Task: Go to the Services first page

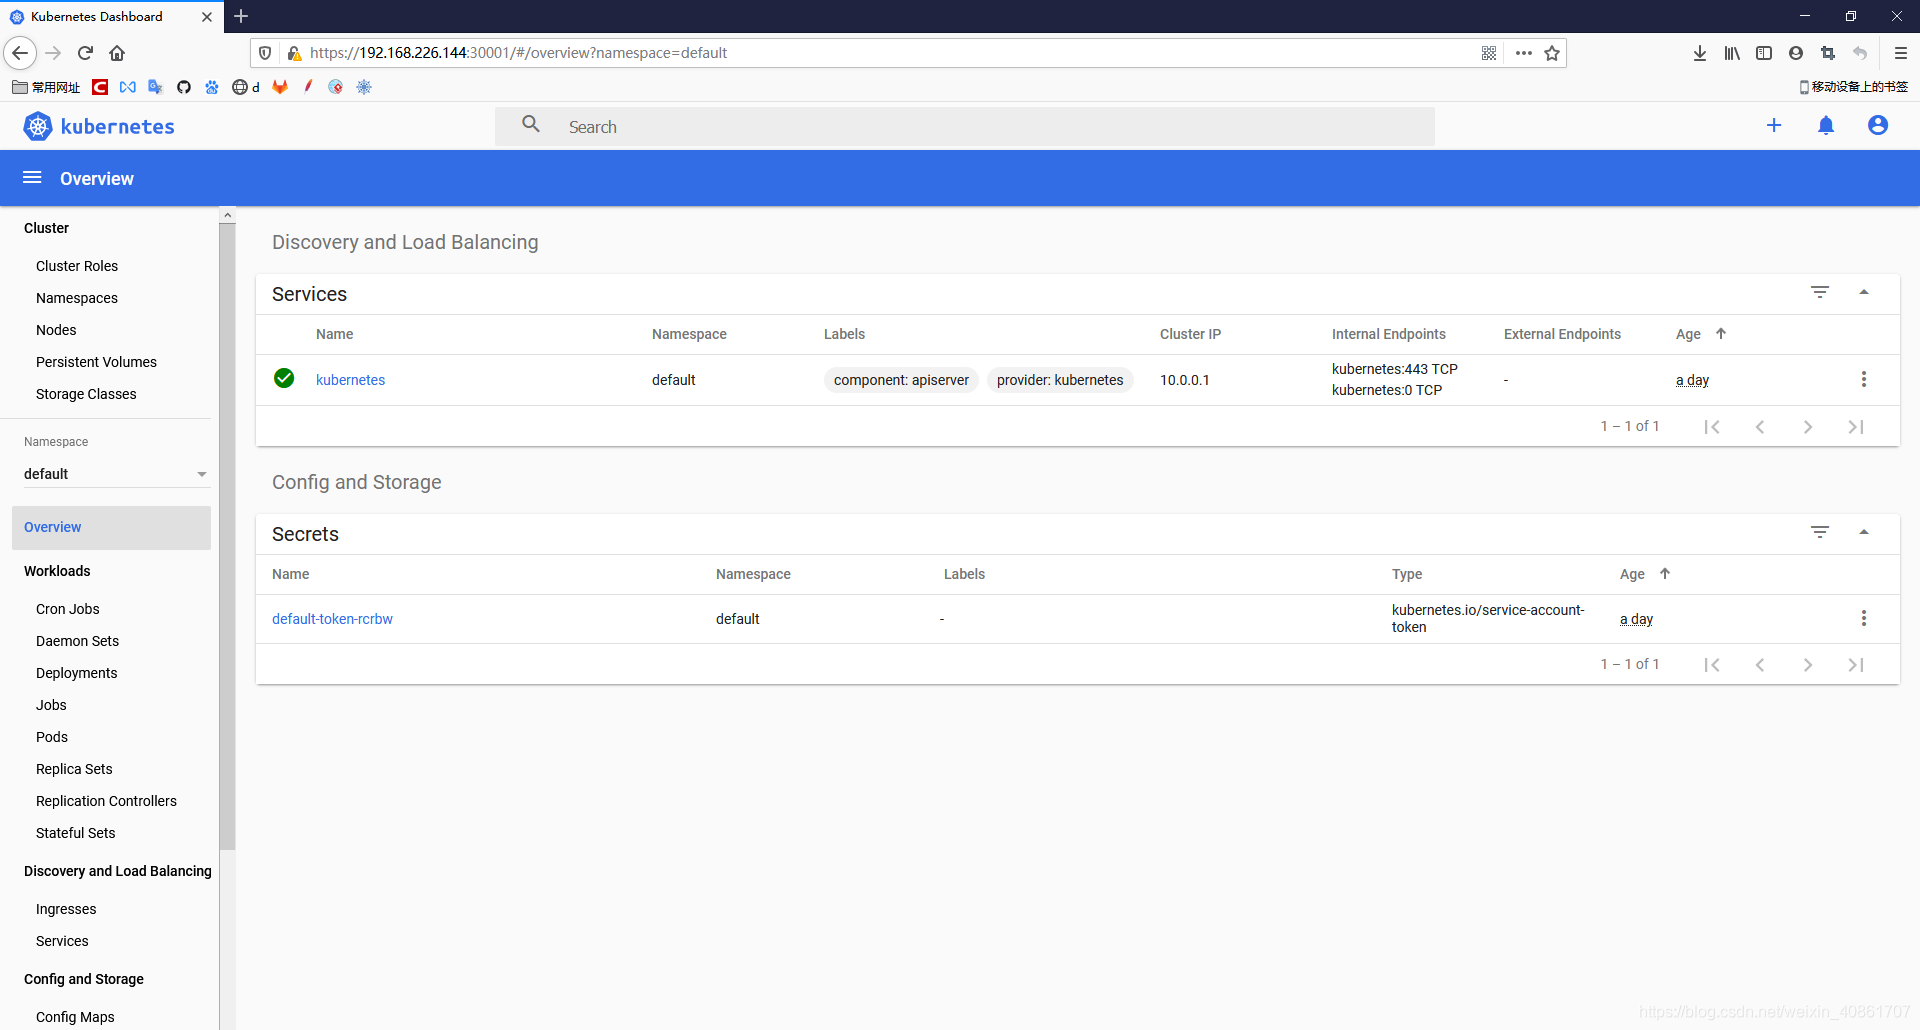Action: [x=1712, y=427]
